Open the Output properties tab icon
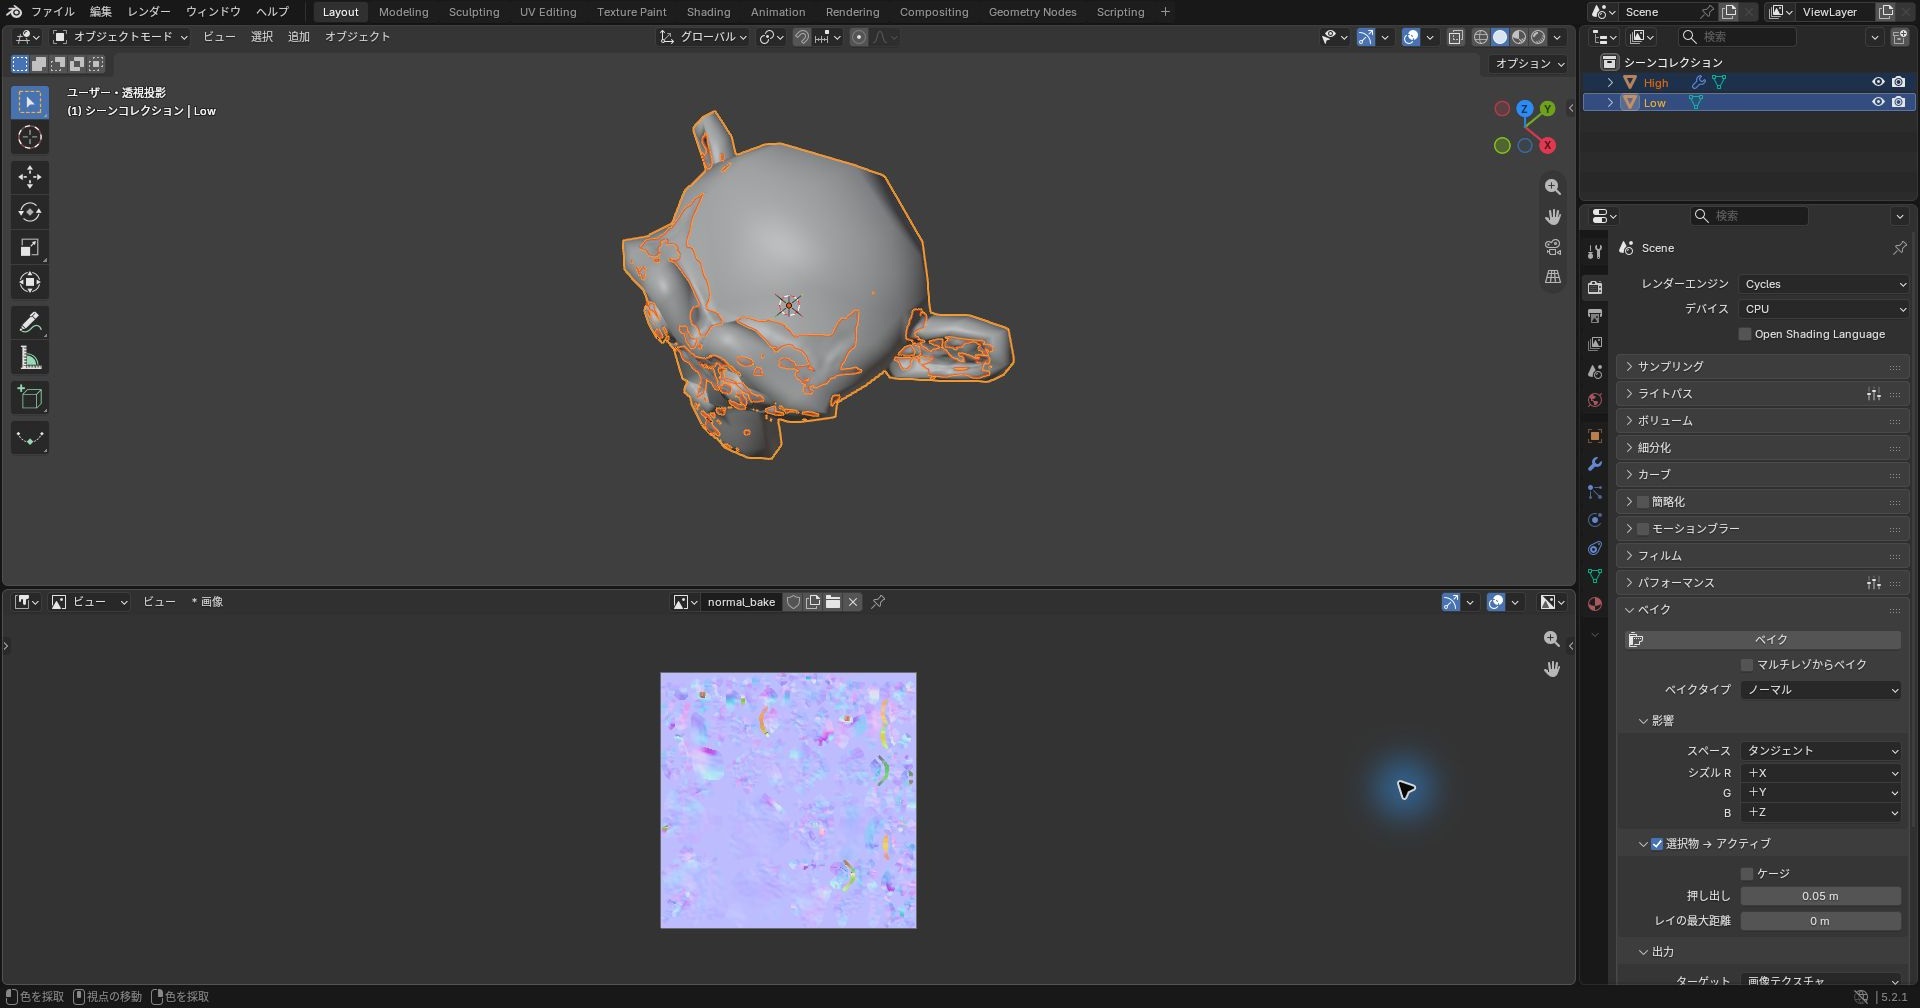 coord(1595,316)
